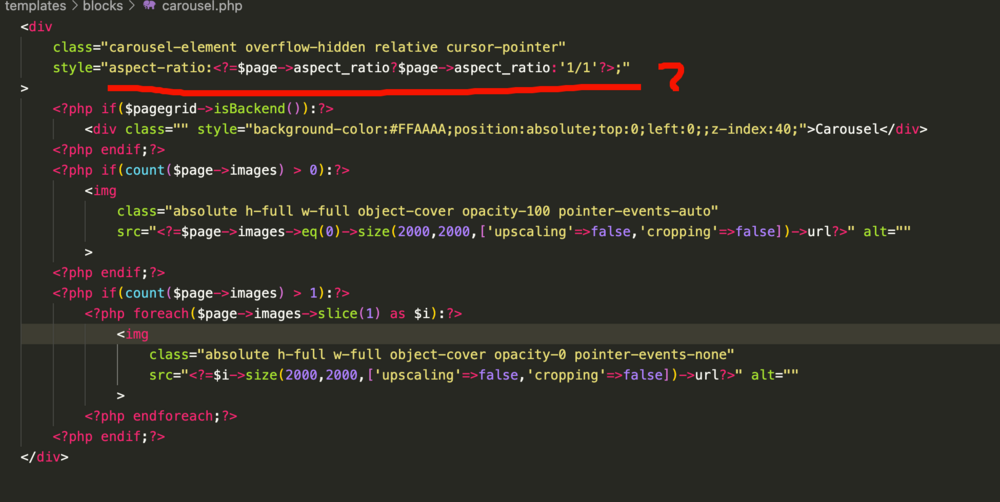1000x502 pixels.
Task: Click the PHP elephant icon beside carousel.php
Action: coord(149,5)
